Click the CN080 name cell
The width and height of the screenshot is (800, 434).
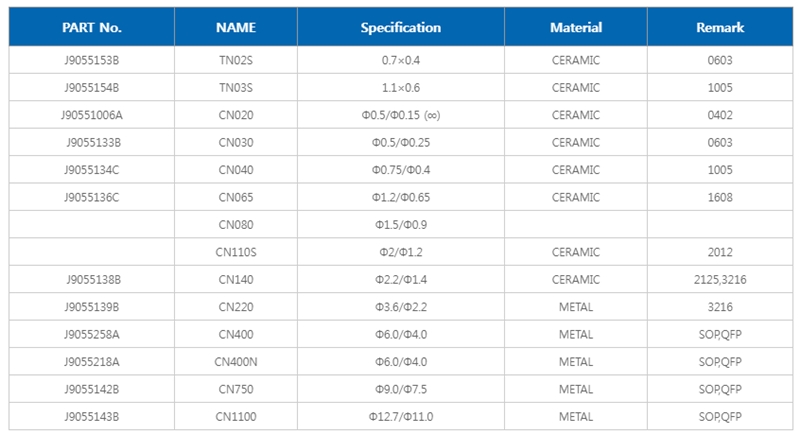point(236,224)
